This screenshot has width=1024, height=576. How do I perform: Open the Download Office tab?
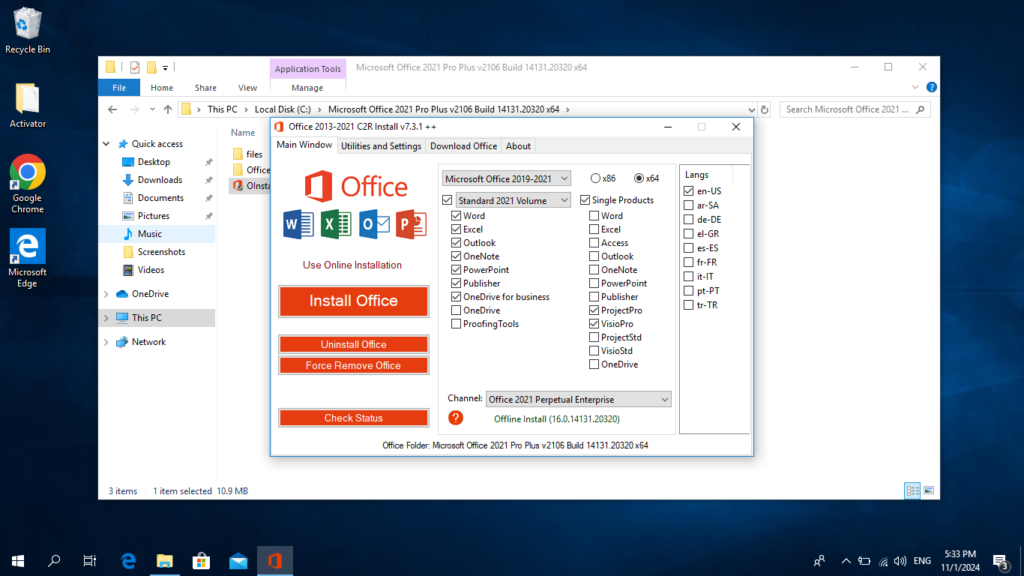[x=463, y=146]
